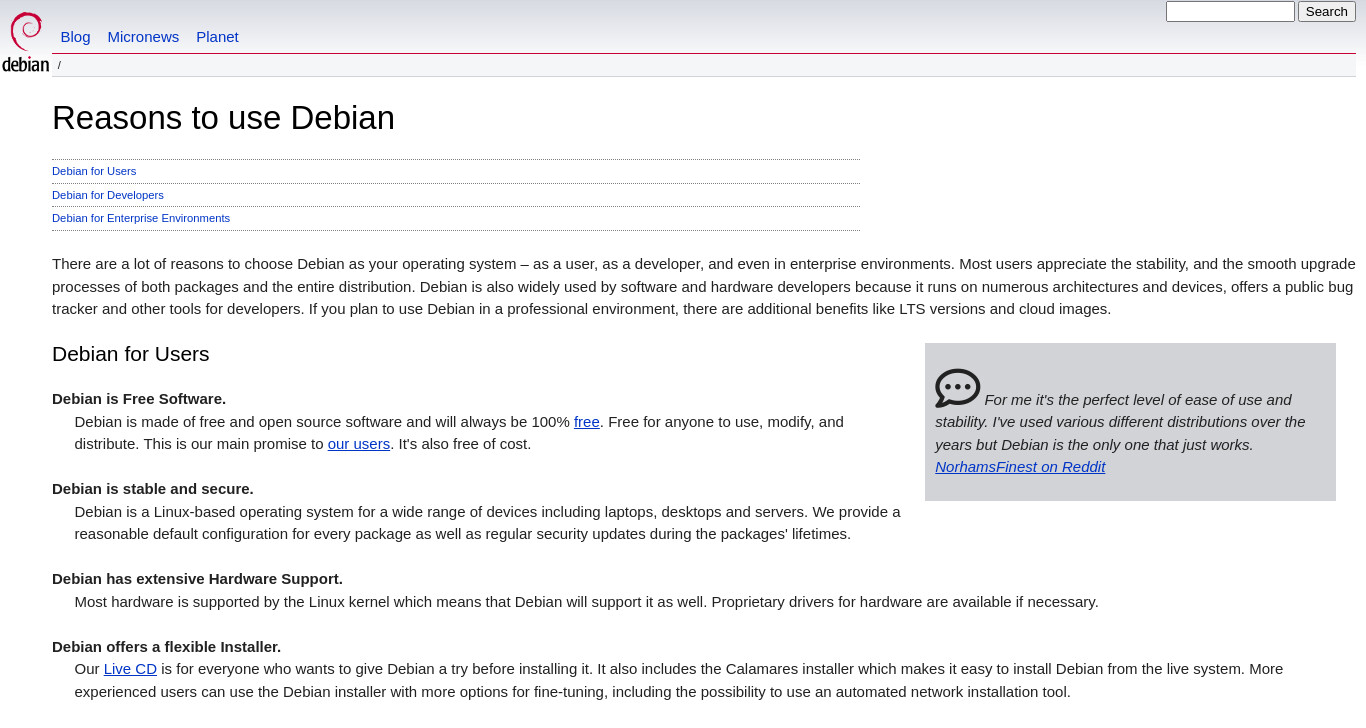Click 'Debian is stable and secure.' term
This screenshot has width=1366, height=728.
153,489
